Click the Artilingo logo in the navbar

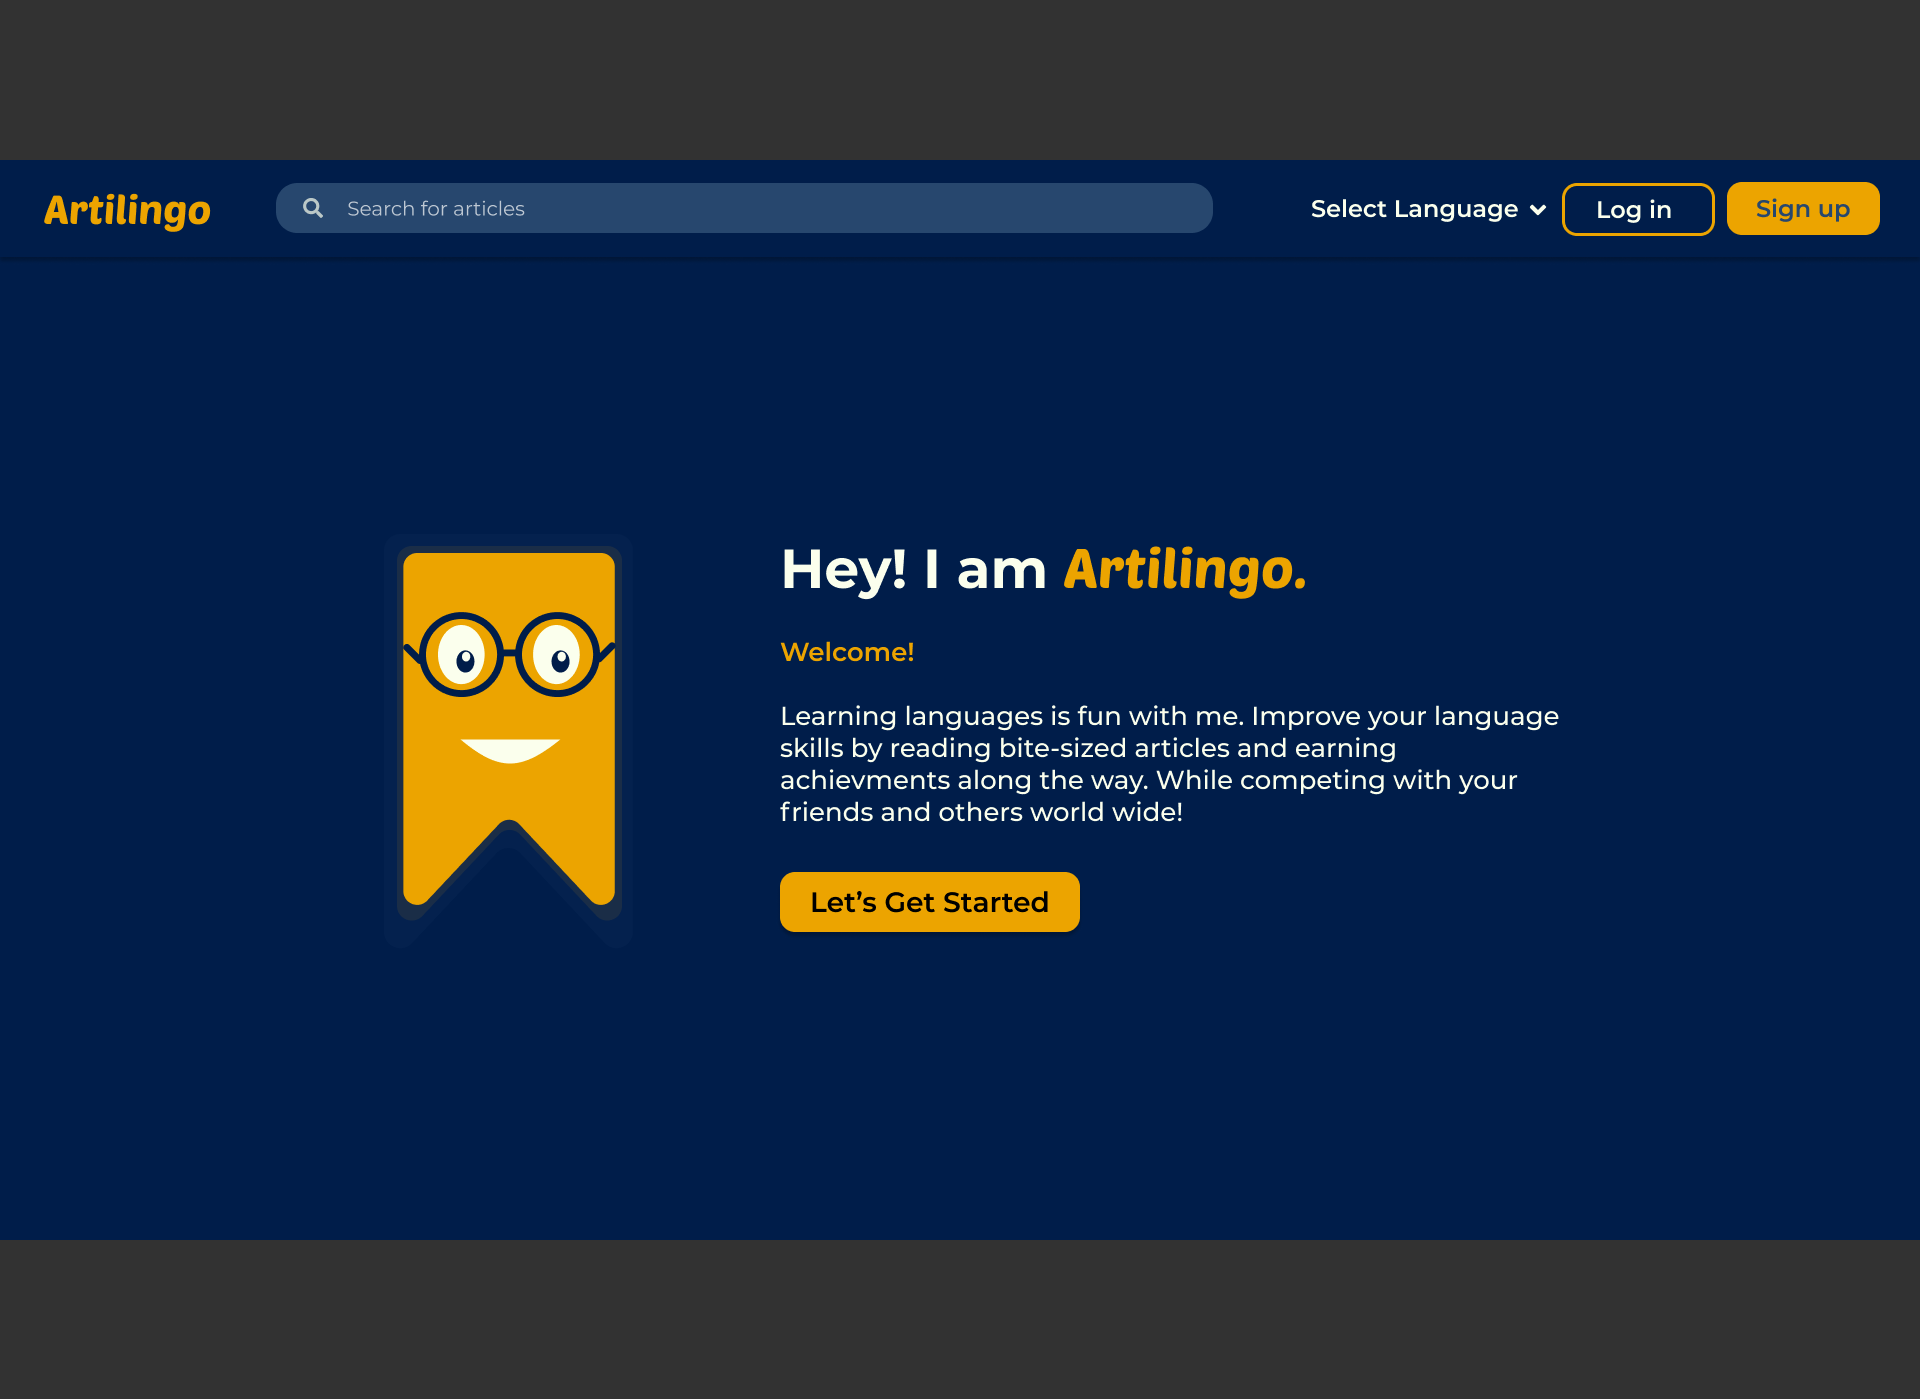point(127,210)
